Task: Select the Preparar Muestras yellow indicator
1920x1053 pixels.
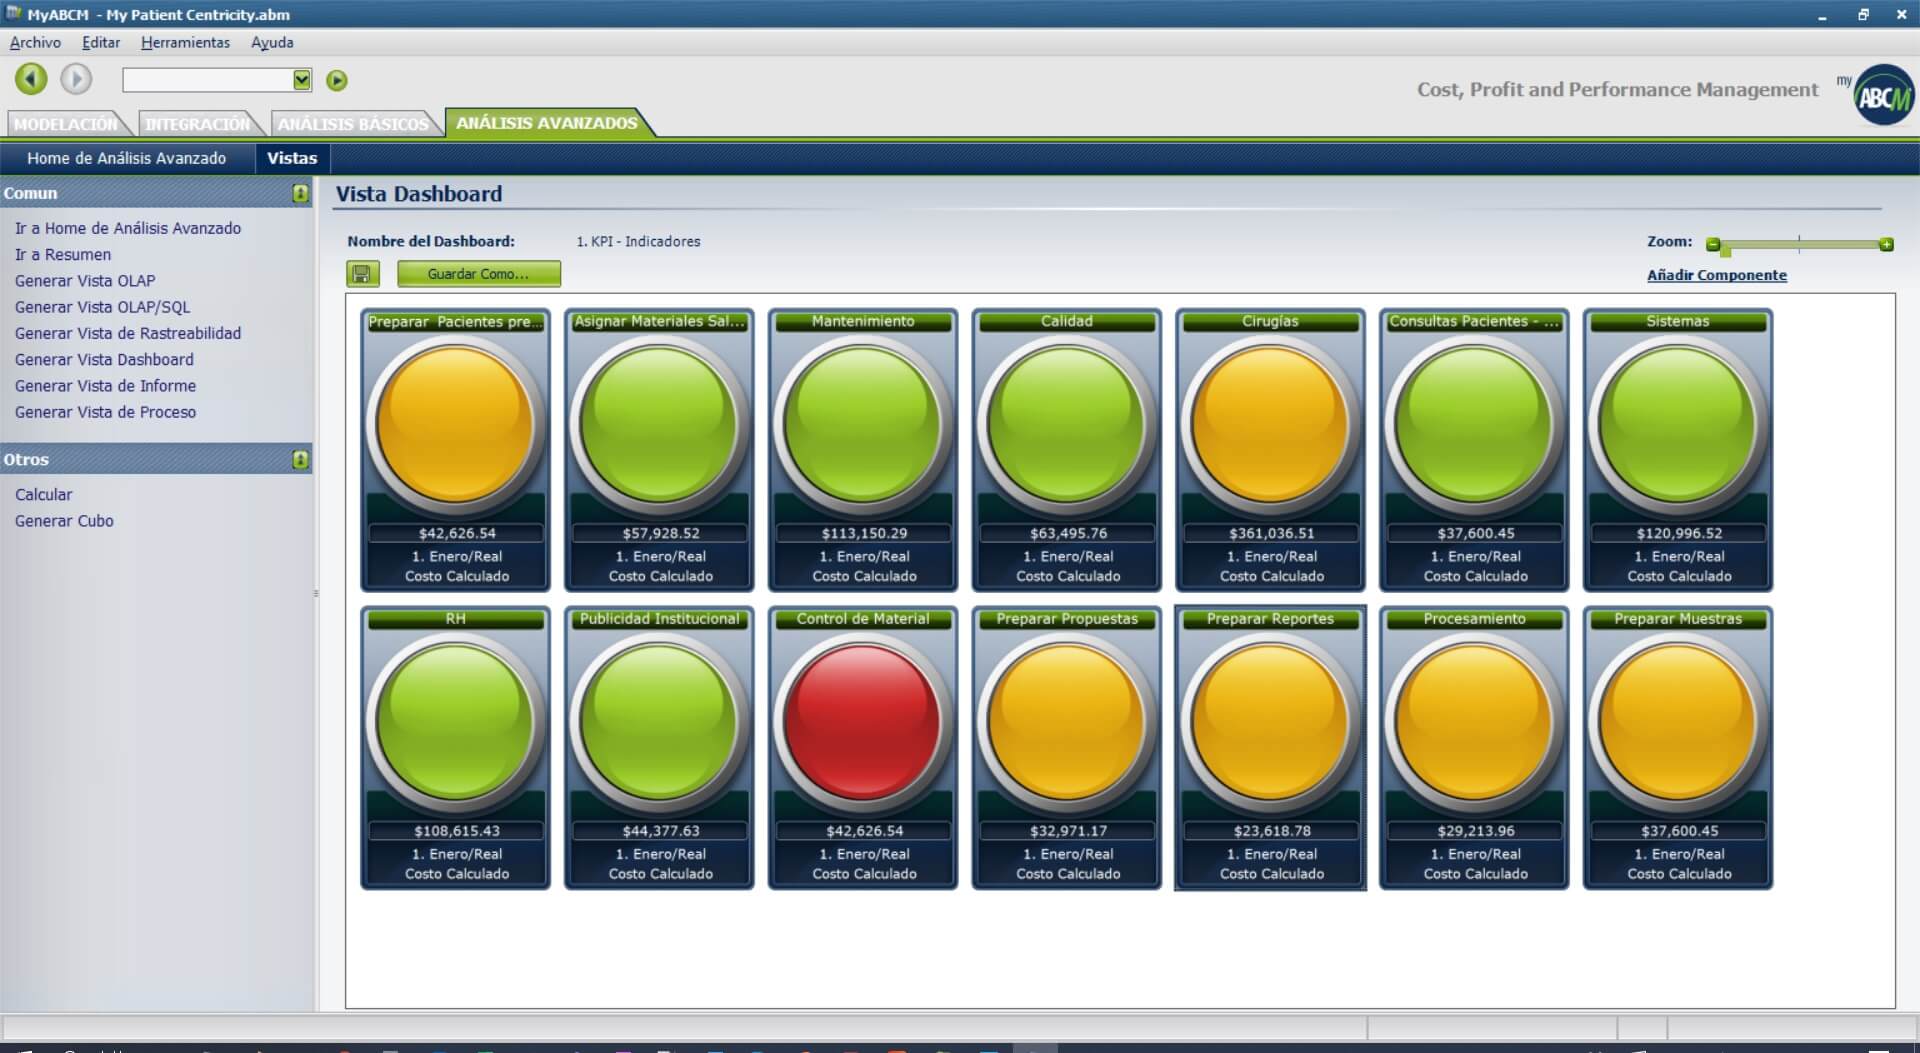Action: tap(1678, 721)
